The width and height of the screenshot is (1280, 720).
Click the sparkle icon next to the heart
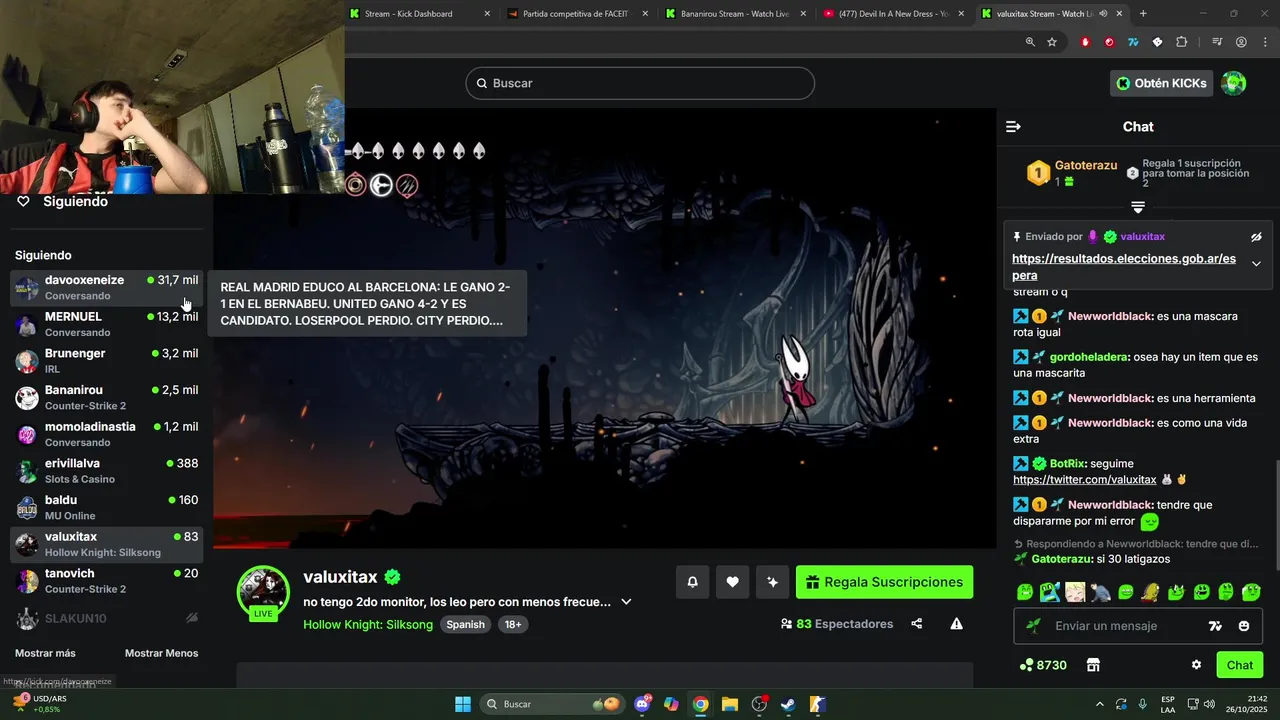[772, 582]
